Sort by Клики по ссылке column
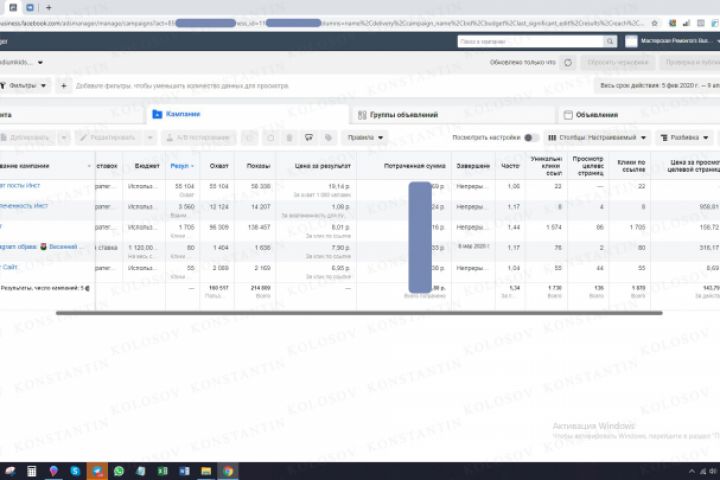The image size is (720, 480). (x=631, y=166)
